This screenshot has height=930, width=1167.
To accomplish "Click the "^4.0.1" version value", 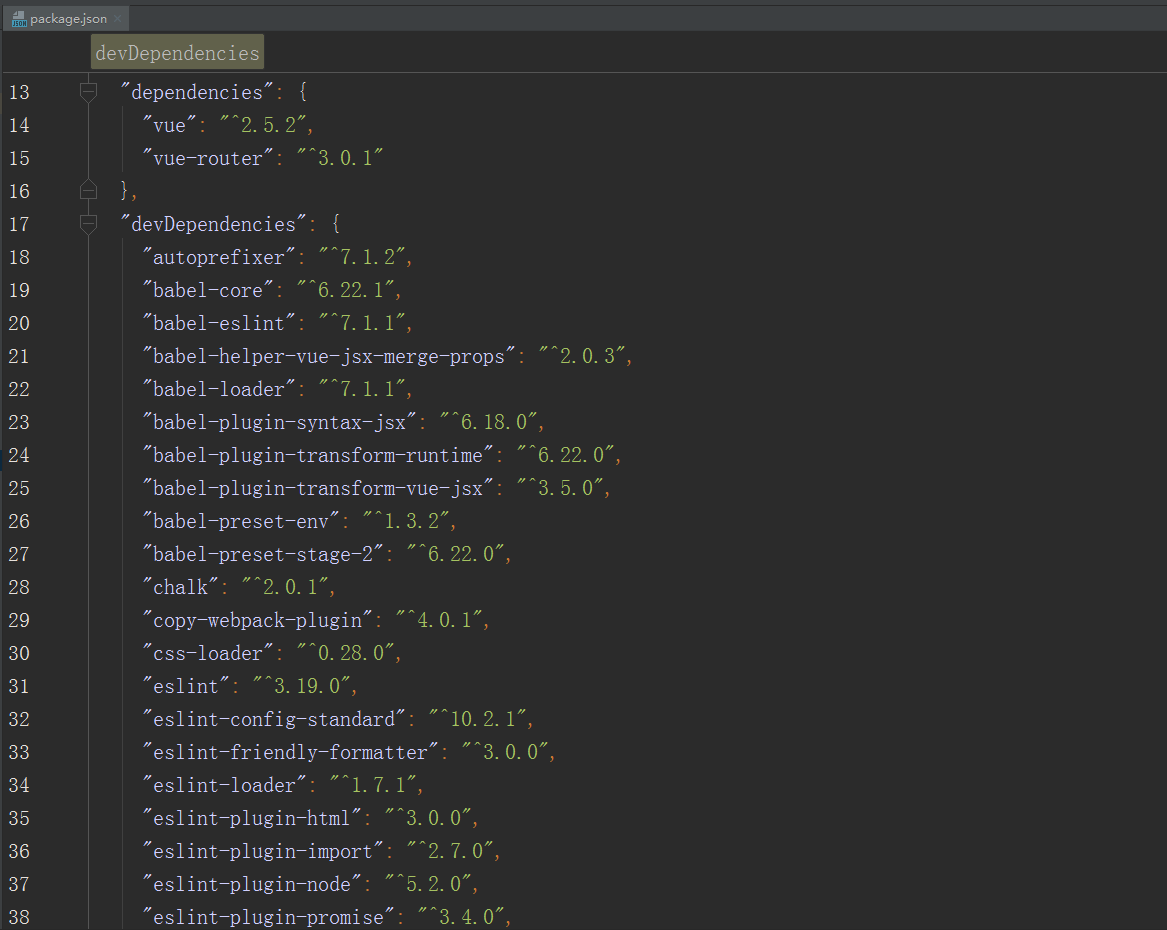I will [x=439, y=620].
